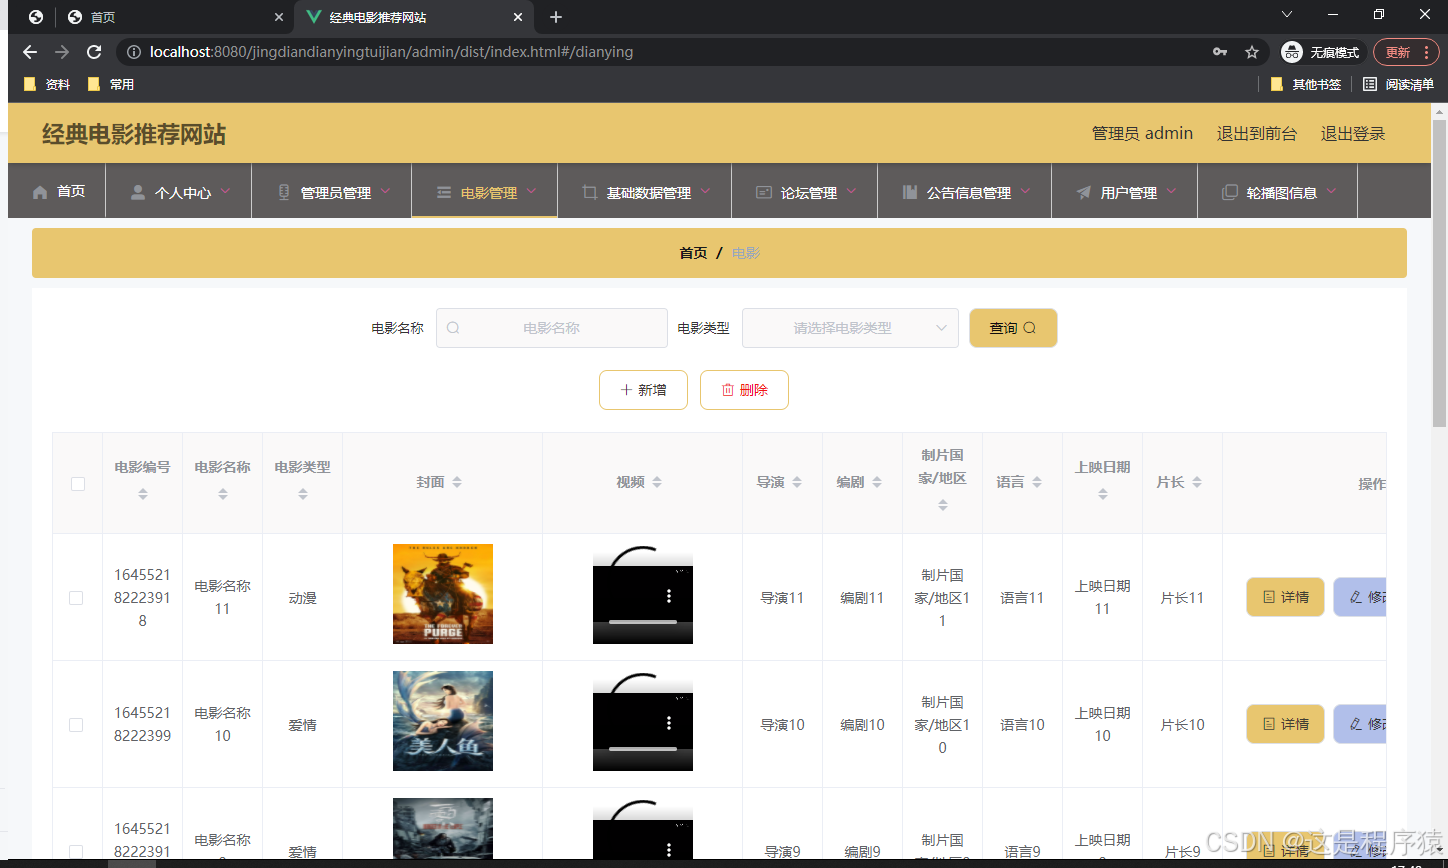Image resolution: width=1448 pixels, height=868 pixels.
Task: Sort by the 语言 column arrows
Action: pyautogui.click(x=1037, y=482)
